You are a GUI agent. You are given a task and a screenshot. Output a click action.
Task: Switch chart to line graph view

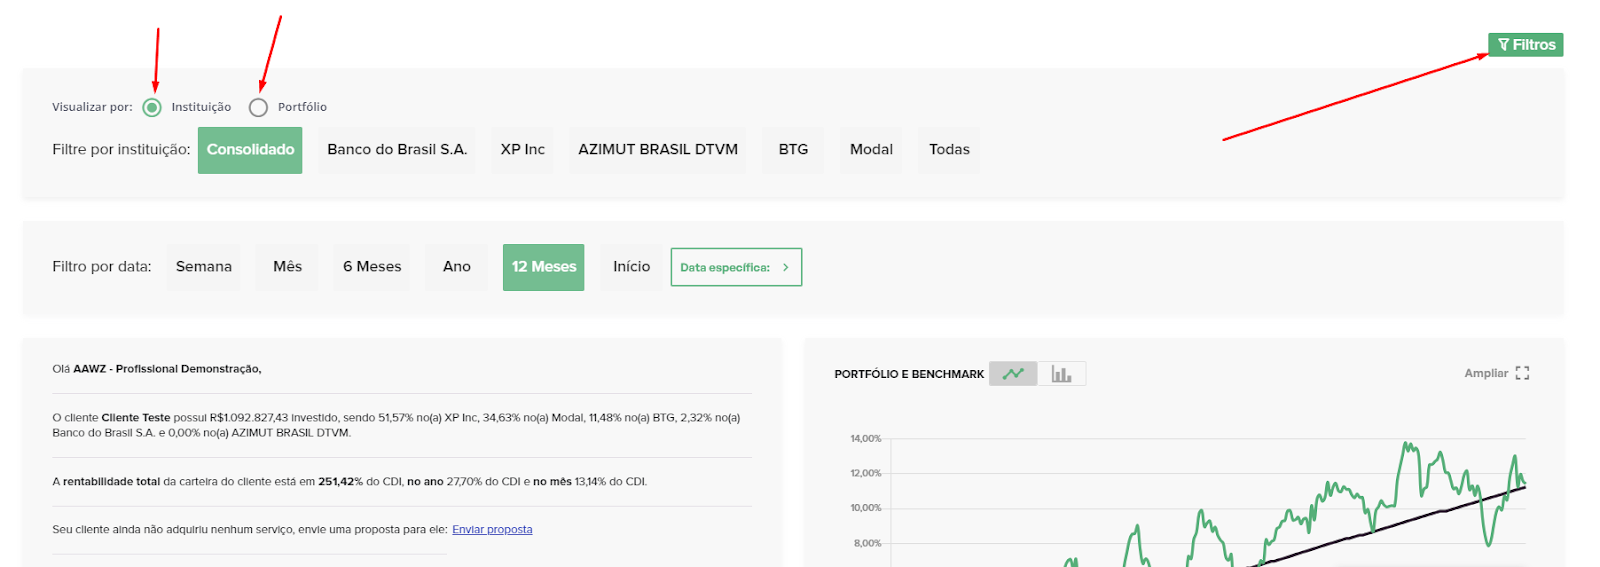pyautogui.click(x=1013, y=374)
